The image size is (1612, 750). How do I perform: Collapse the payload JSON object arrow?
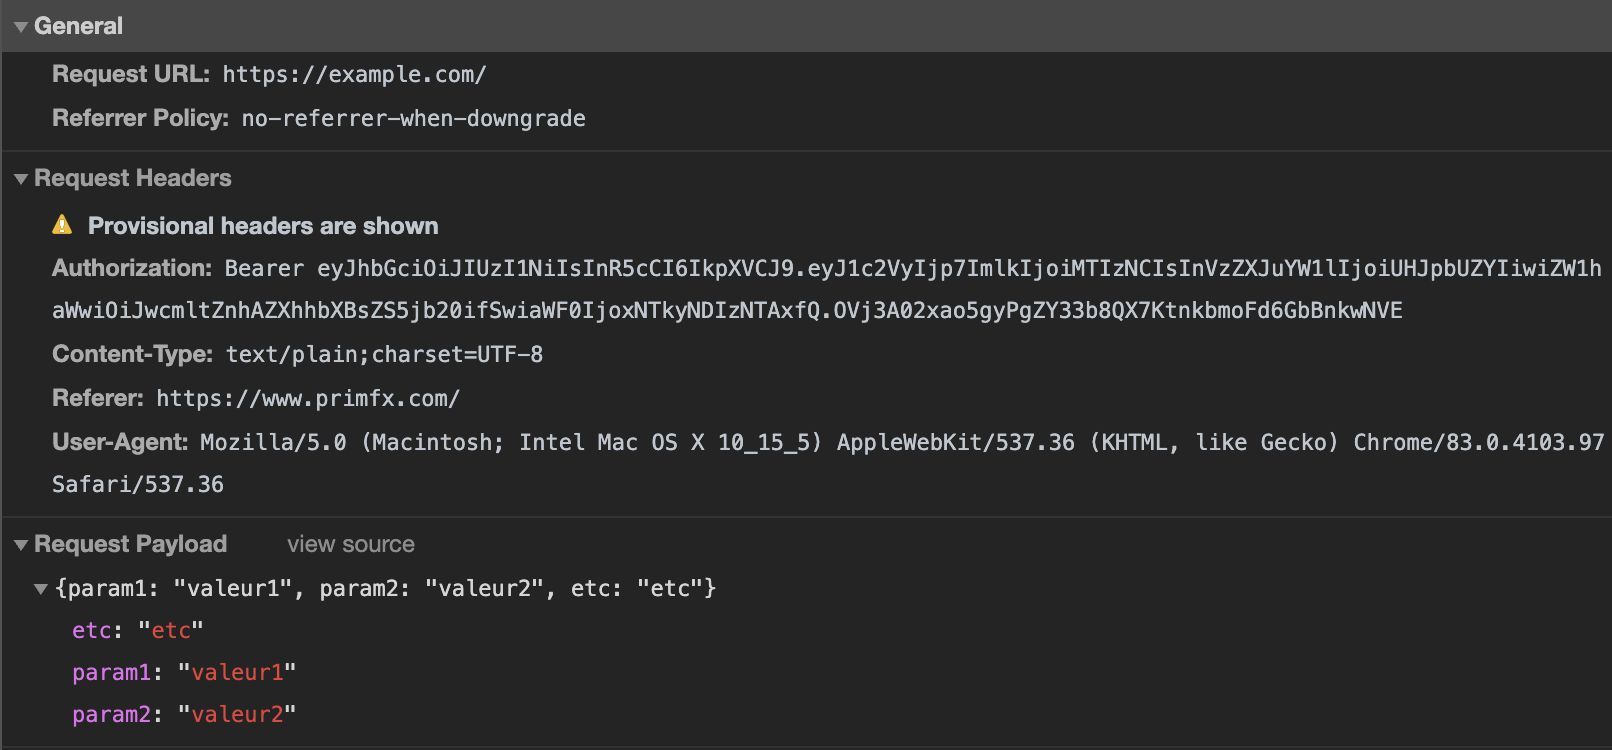41,589
